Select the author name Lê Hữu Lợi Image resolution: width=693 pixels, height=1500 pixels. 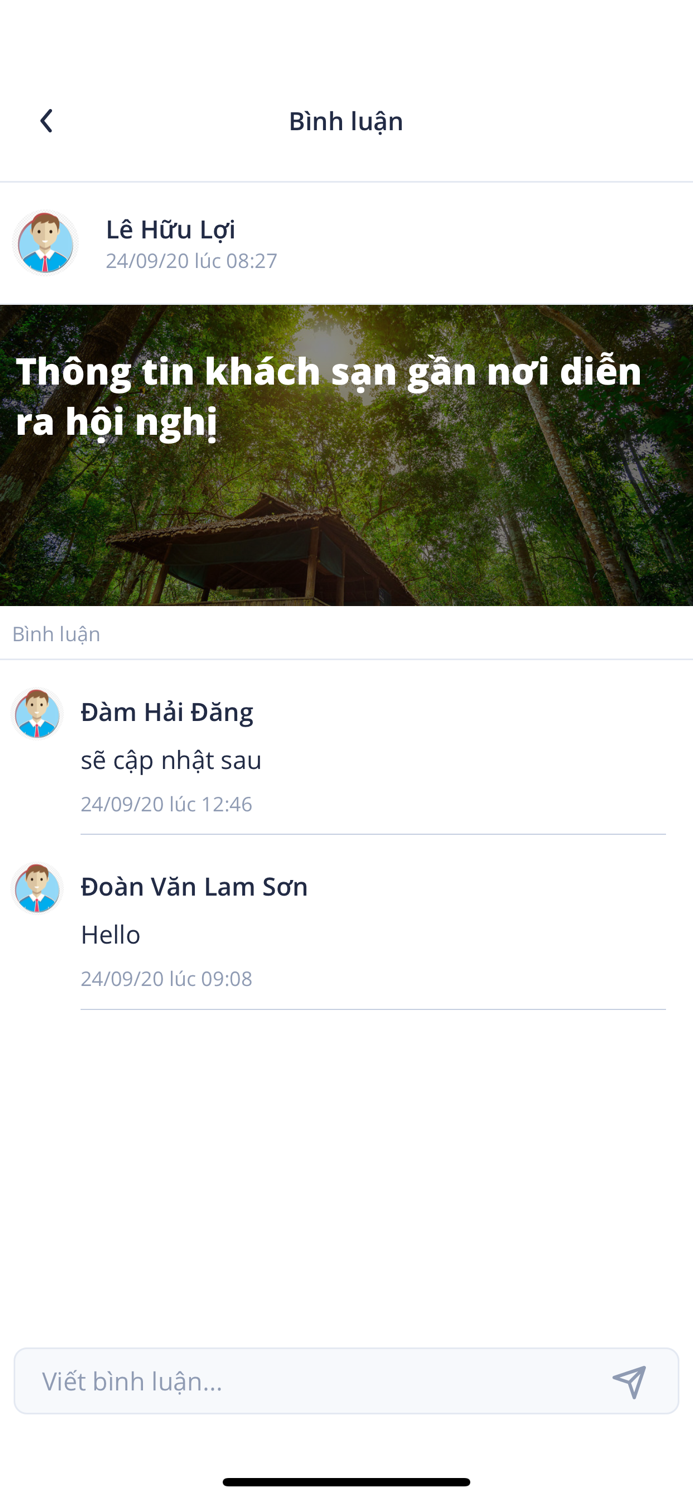pos(170,229)
